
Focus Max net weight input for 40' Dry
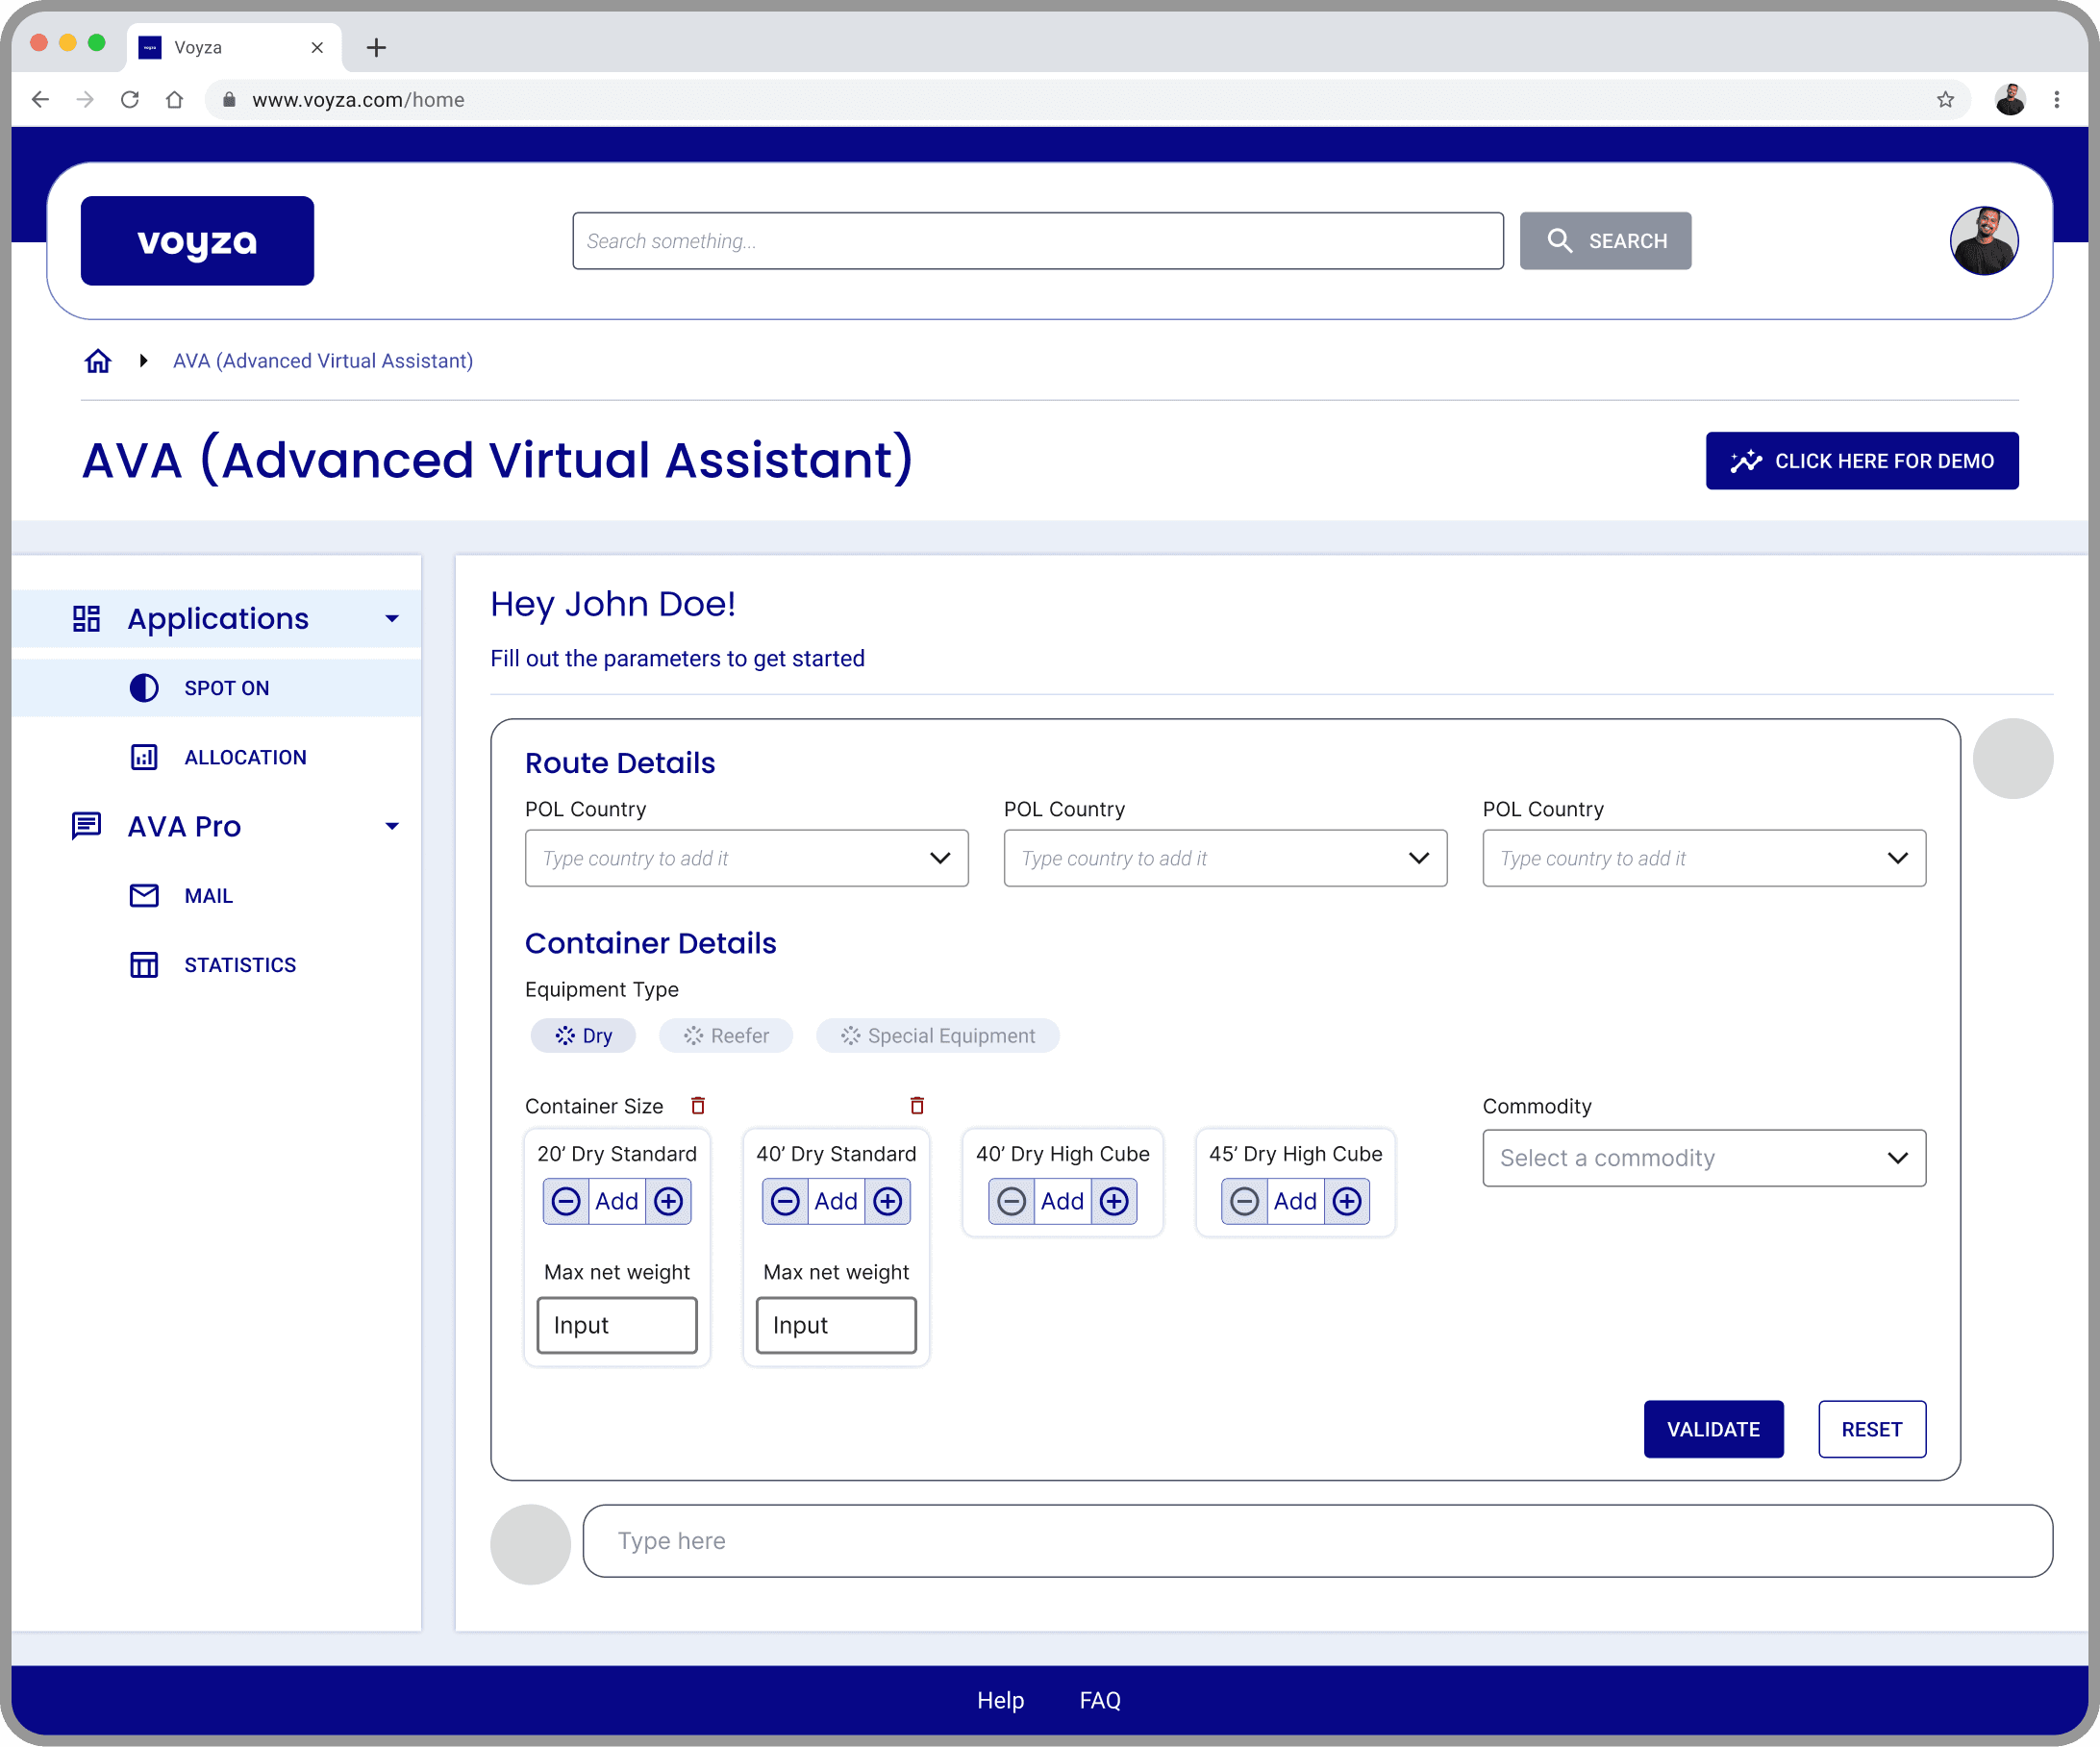coord(836,1326)
